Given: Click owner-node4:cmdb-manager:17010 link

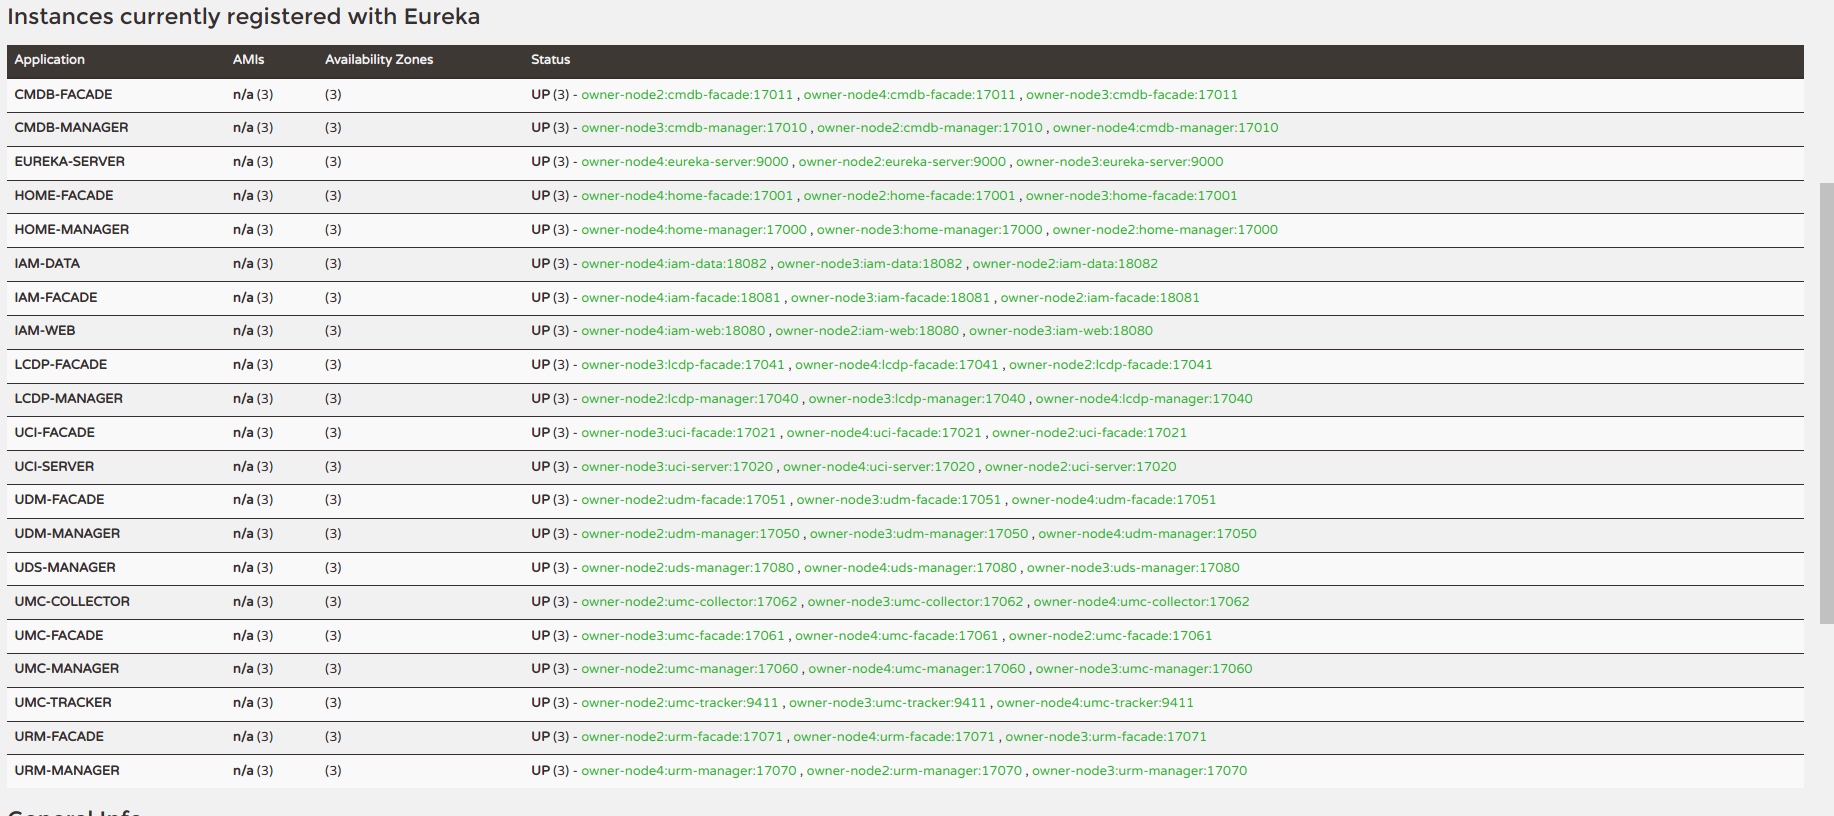Looking at the screenshot, I should tap(1165, 128).
